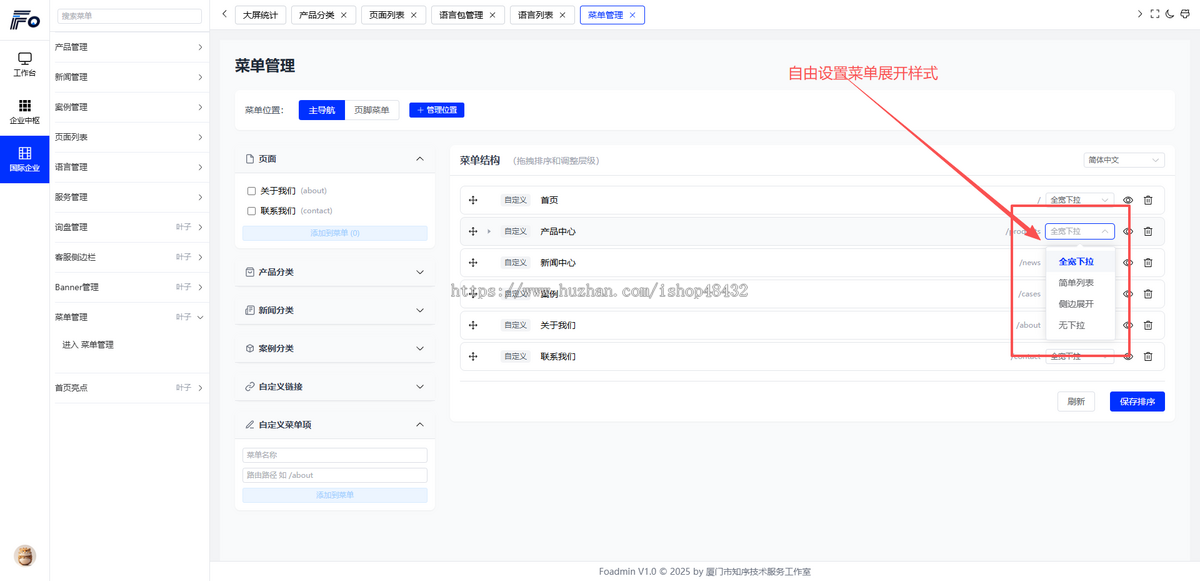The height and width of the screenshot is (581, 1200).
Task: Expand the 案例分类 panel
Action: (420, 348)
